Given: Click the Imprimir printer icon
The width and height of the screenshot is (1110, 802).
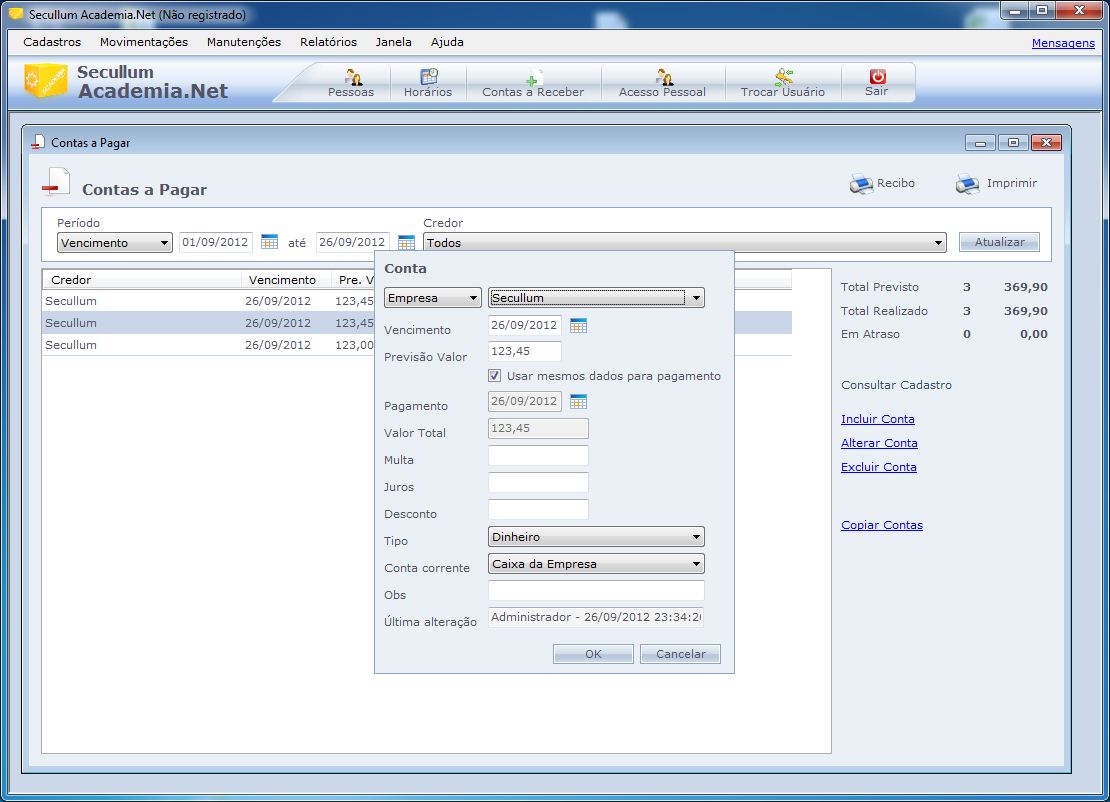Looking at the screenshot, I should pos(968,183).
